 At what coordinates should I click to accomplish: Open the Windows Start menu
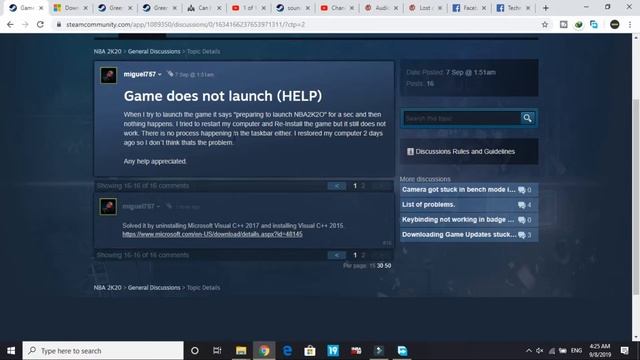pos(11,351)
